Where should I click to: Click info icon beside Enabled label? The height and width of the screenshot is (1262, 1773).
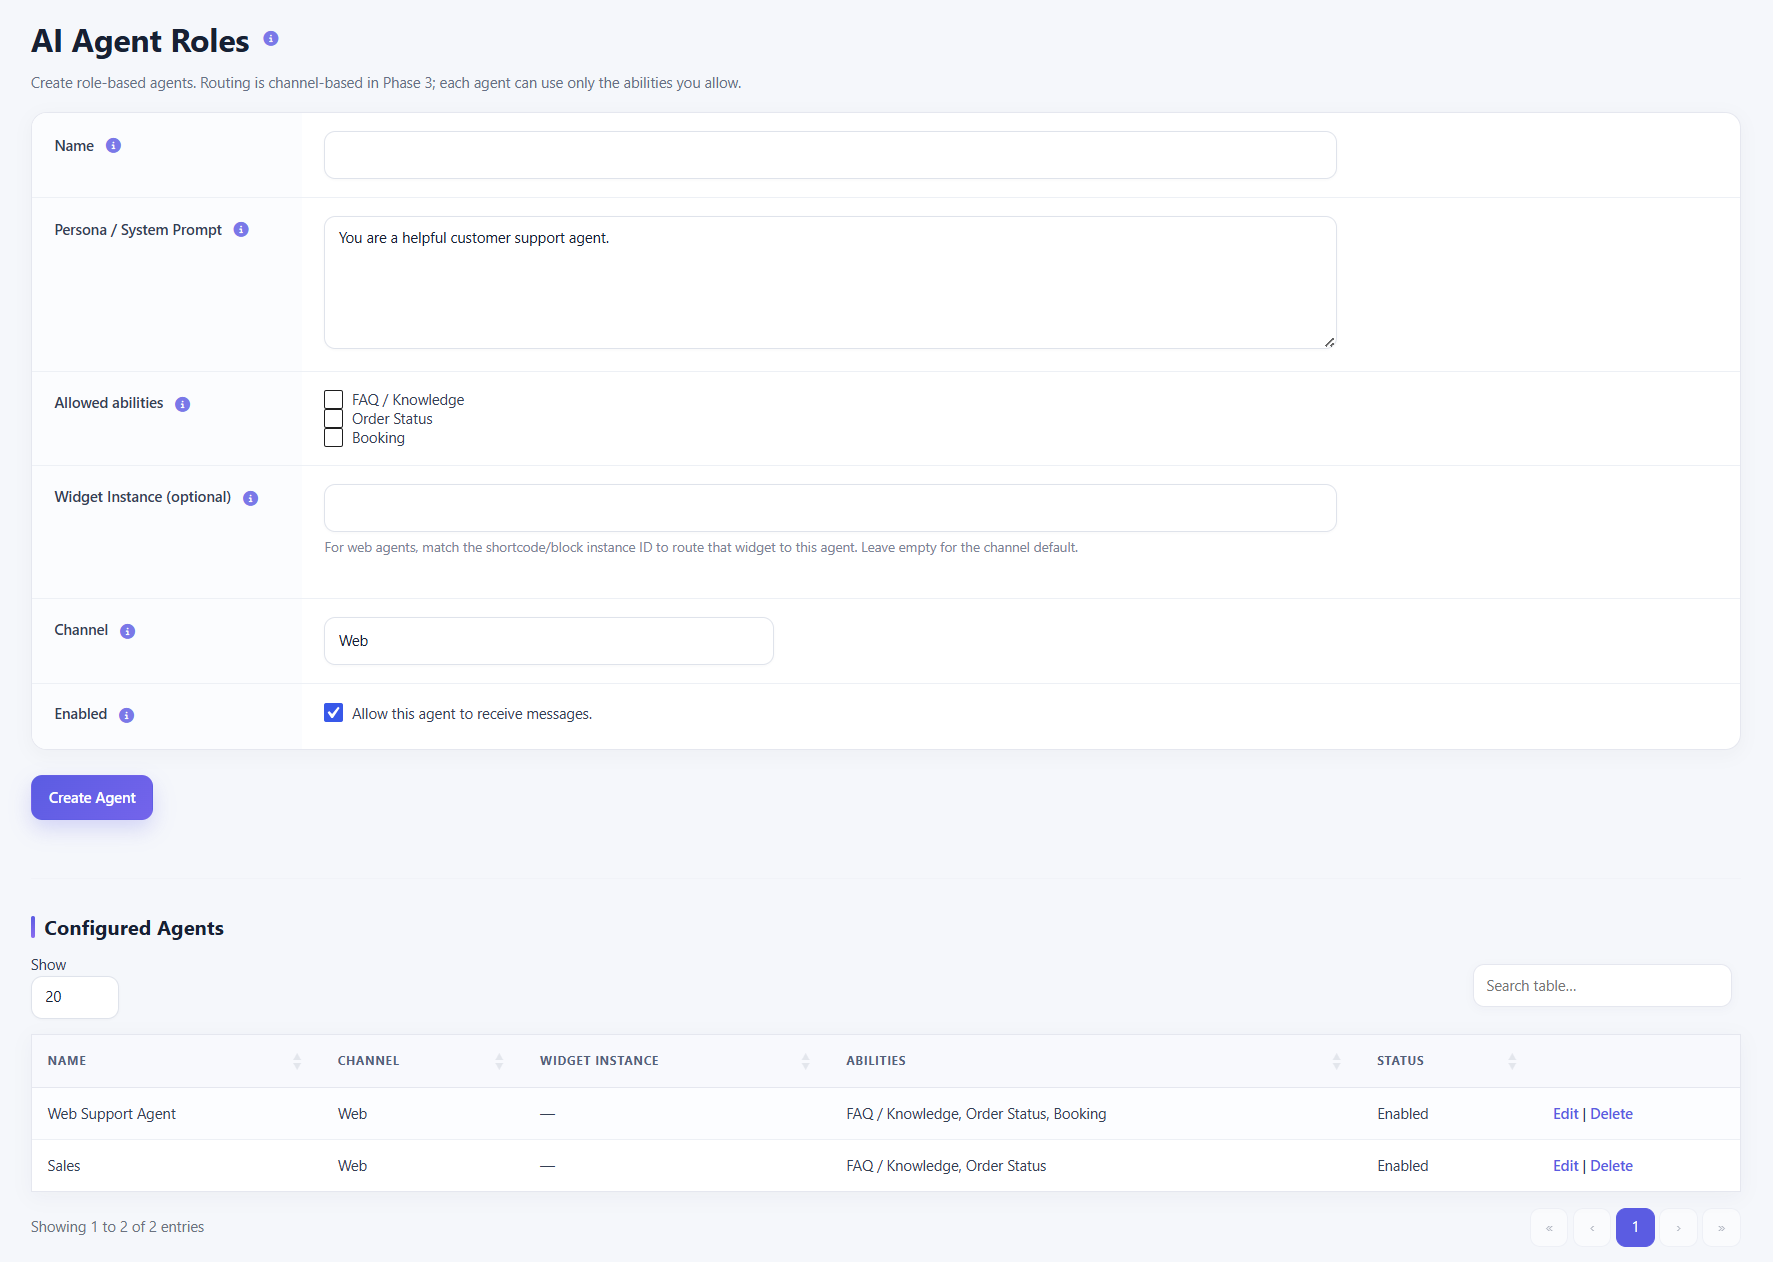127,715
